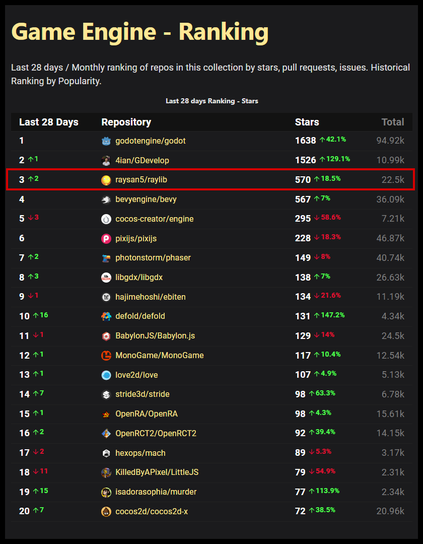Open the love2d/love link
Image resolution: width=423 pixels, height=544 pixels.
point(137,375)
